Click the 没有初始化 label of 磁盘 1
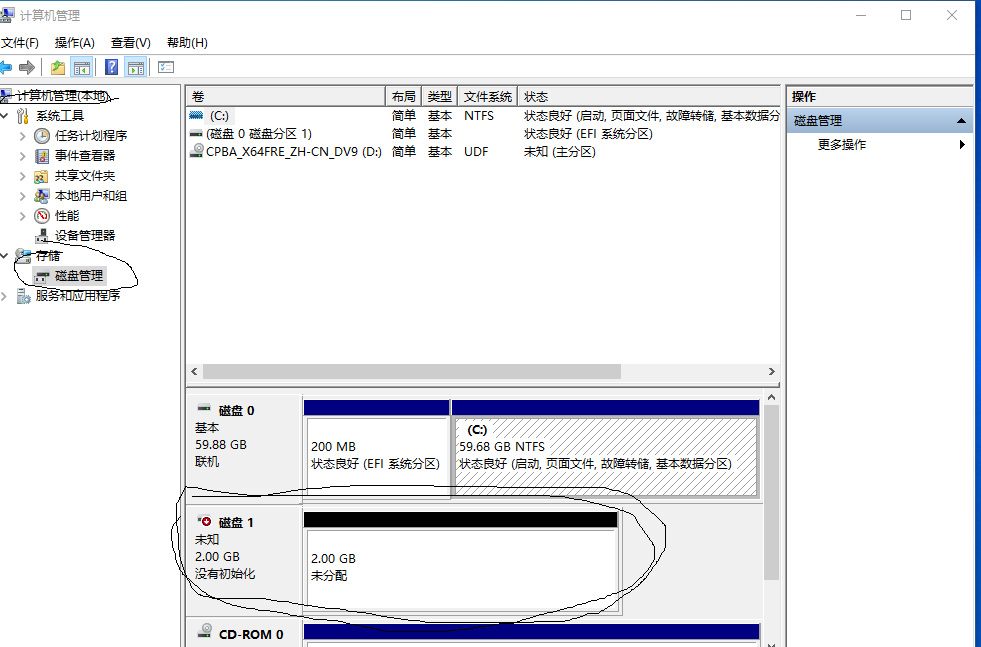The height and width of the screenshot is (647, 981). click(225, 574)
